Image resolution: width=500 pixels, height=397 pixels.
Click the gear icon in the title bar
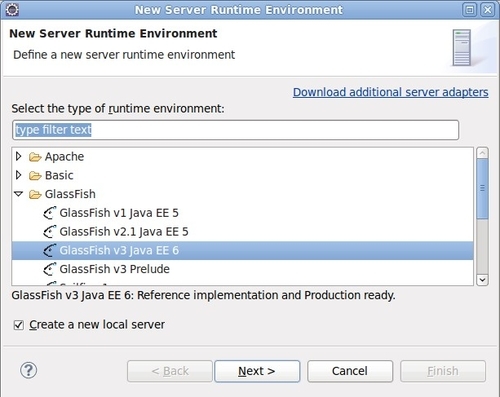pos(12,10)
